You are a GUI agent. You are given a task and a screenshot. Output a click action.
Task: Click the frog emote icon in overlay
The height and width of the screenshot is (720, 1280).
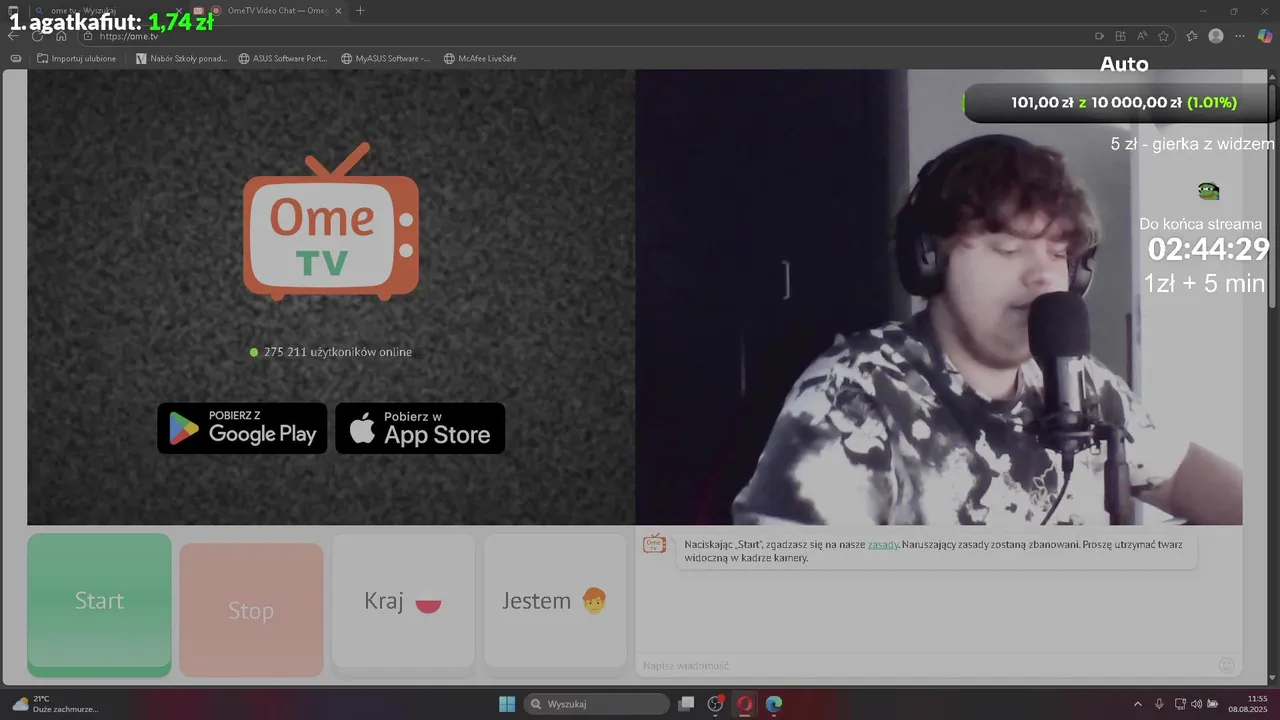pos(1208,191)
